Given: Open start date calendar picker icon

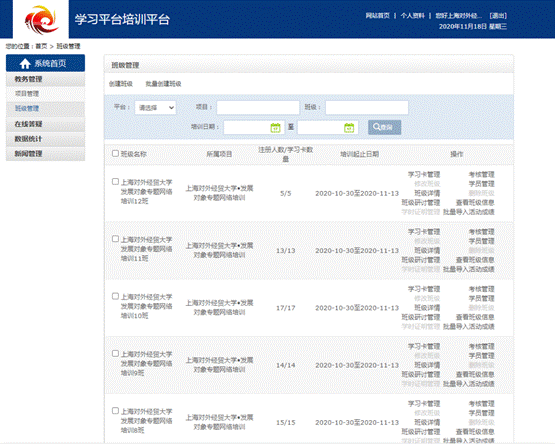Looking at the screenshot, I should [x=275, y=127].
